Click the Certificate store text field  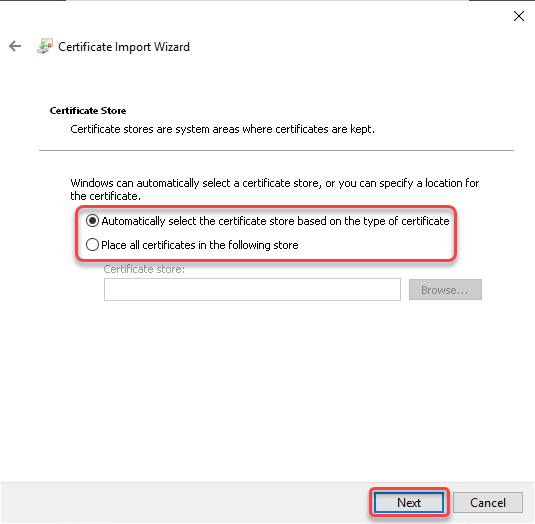252,290
